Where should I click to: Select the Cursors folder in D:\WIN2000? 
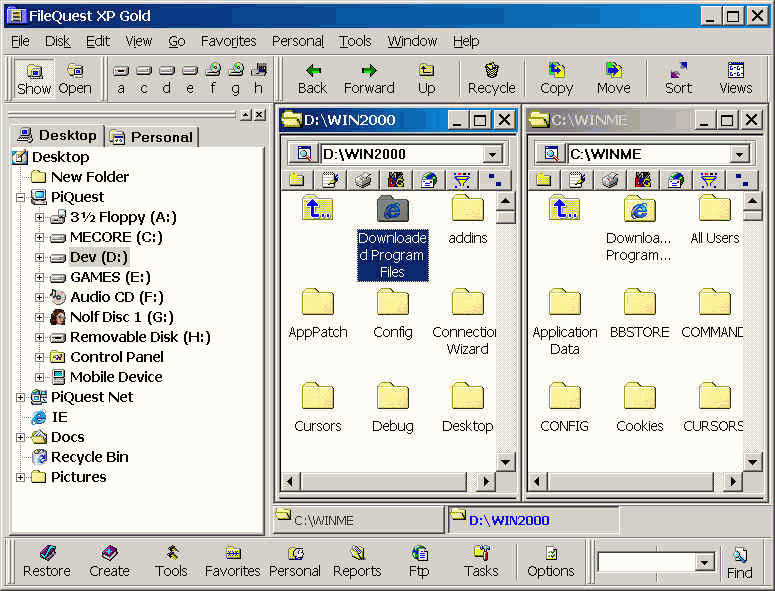click(318, 408)
